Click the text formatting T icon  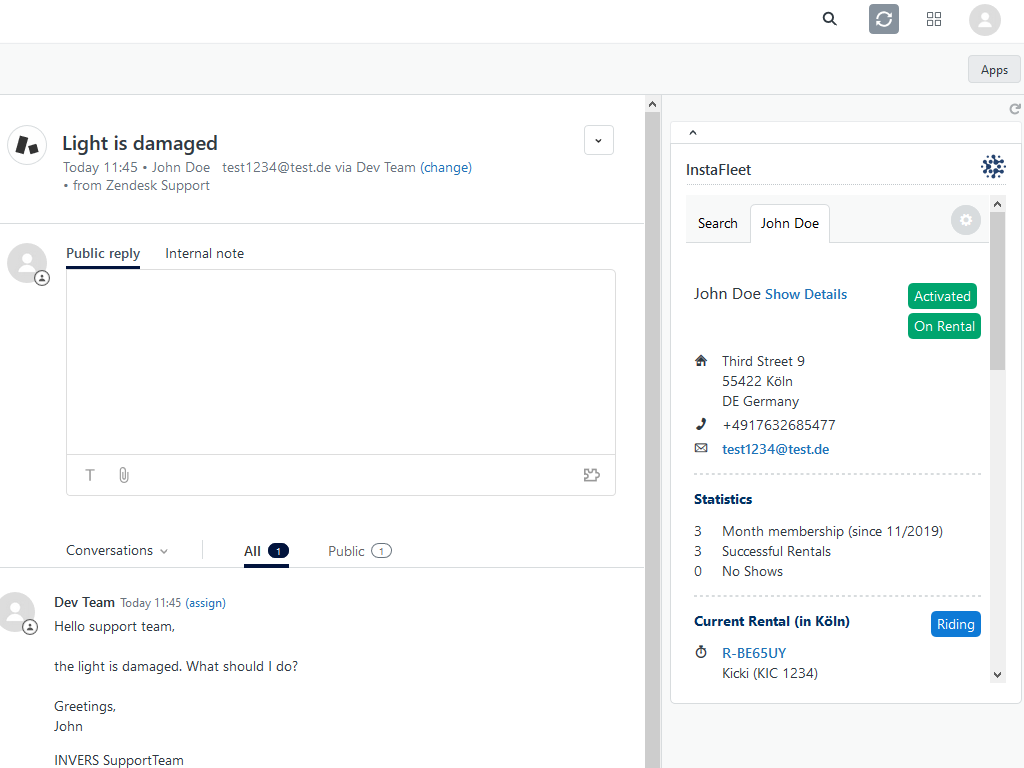pyautogui.click(x=90, y=475)
